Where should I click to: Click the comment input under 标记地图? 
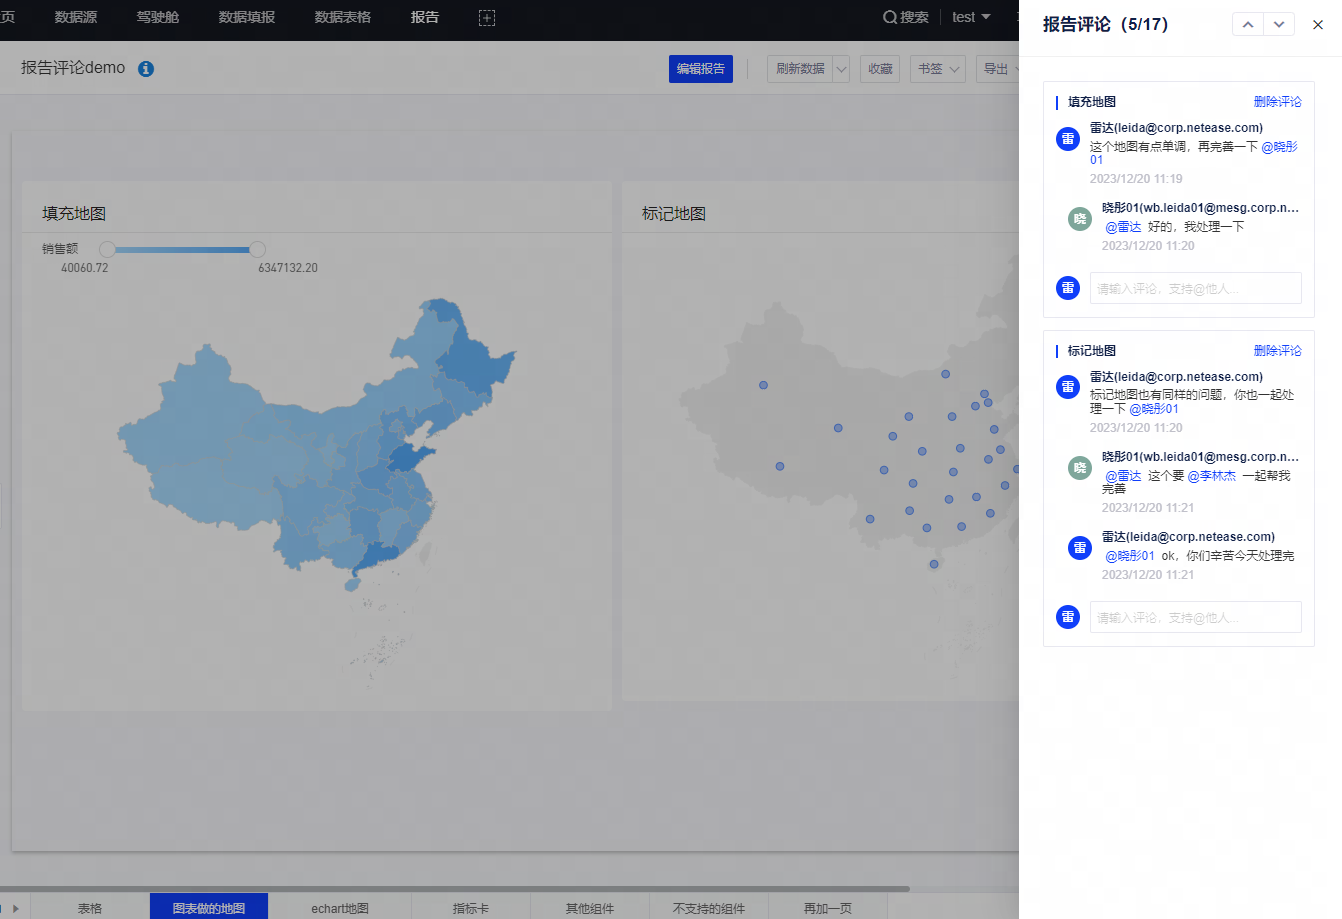click(1195, 618)
